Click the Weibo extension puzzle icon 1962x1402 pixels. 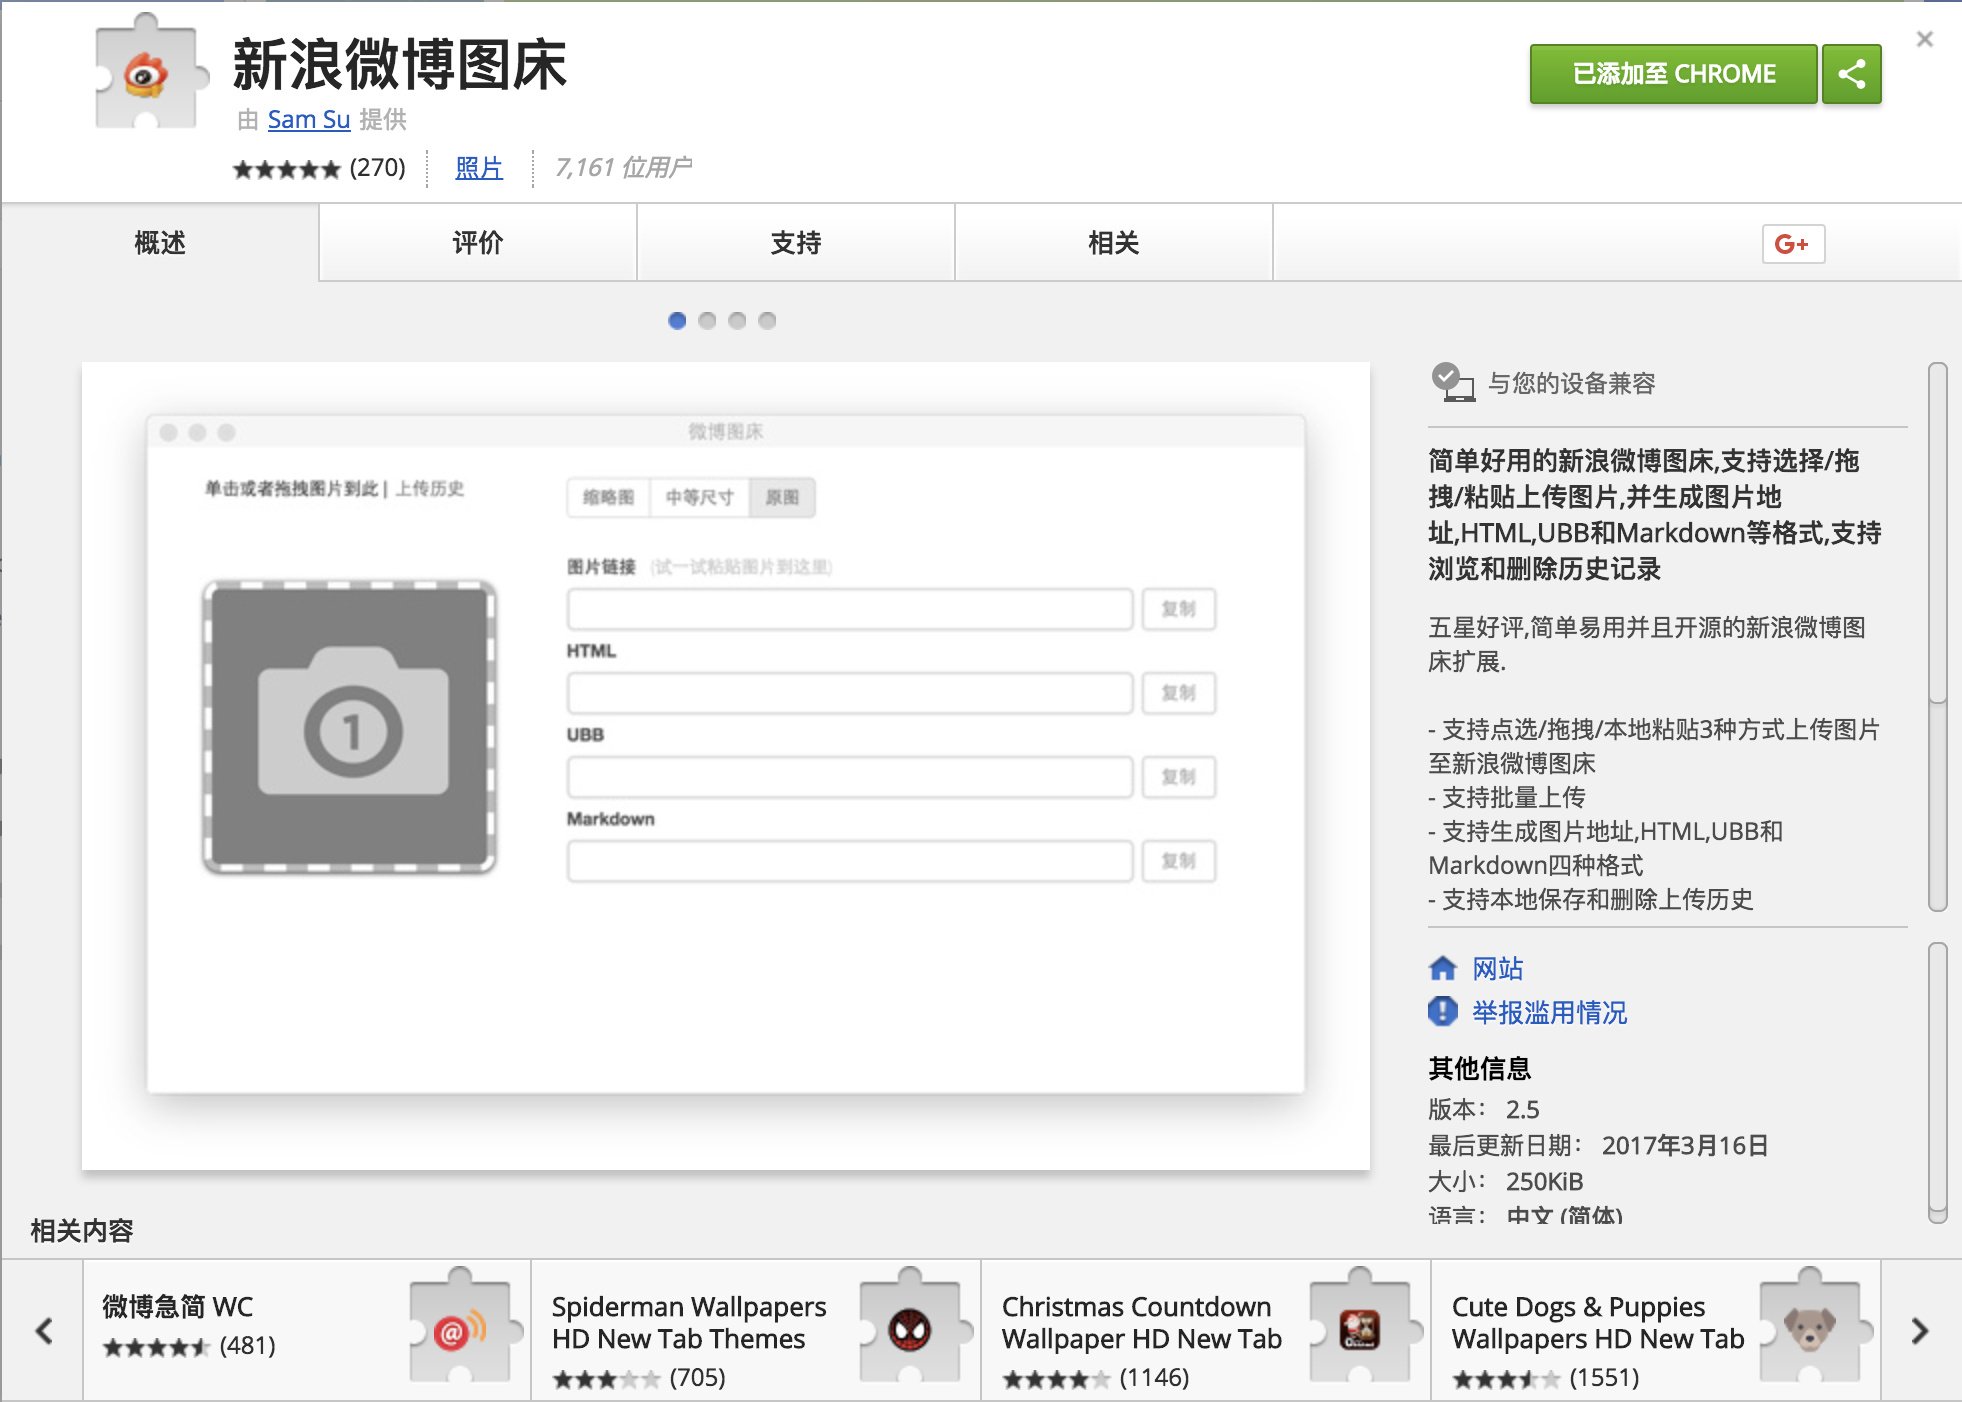(147, 74)
